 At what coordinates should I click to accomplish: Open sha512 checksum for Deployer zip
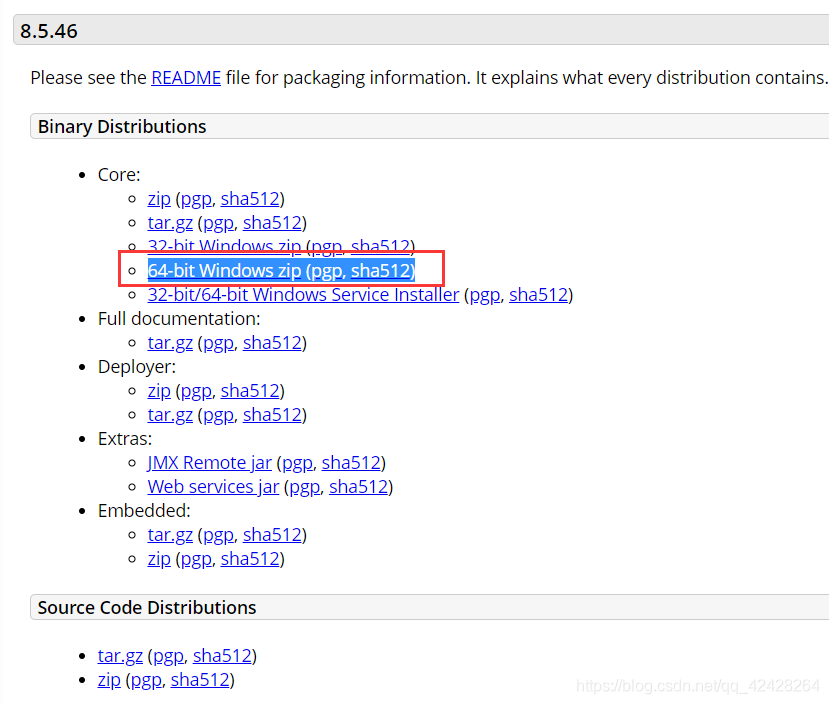pyautogui.click(x=250, y=391)
